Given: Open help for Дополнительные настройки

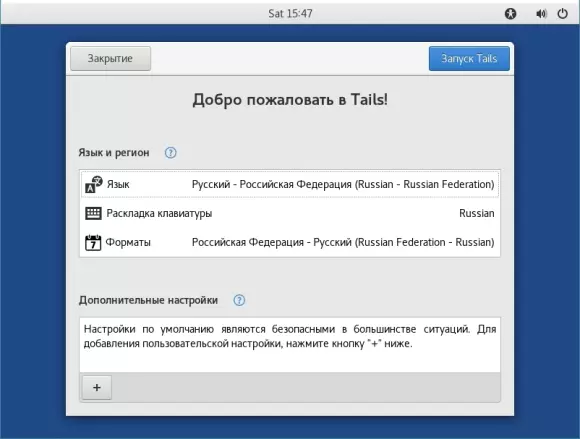Looking at the screenshot, I should 239,300.
